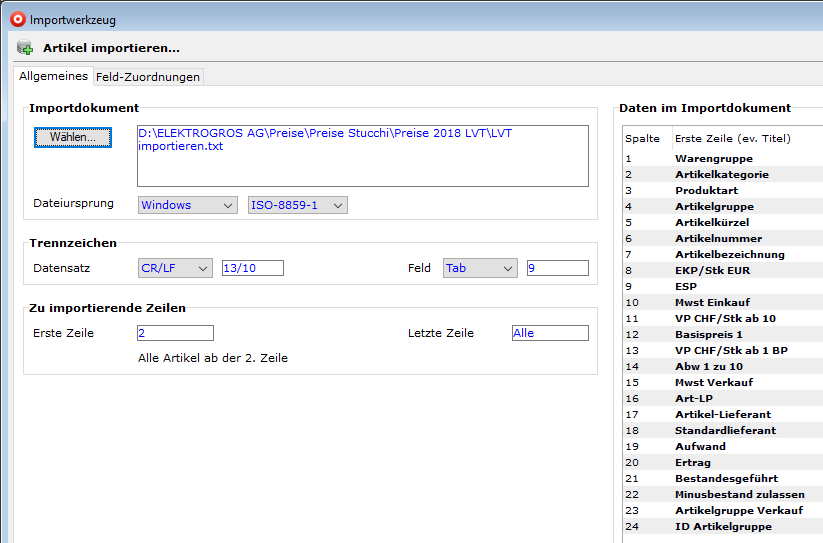Open the Datensatz CR/LF dropdown
The width and height of the screenshot is (823, 543).
pyautogui.click(x=175, y=268)
